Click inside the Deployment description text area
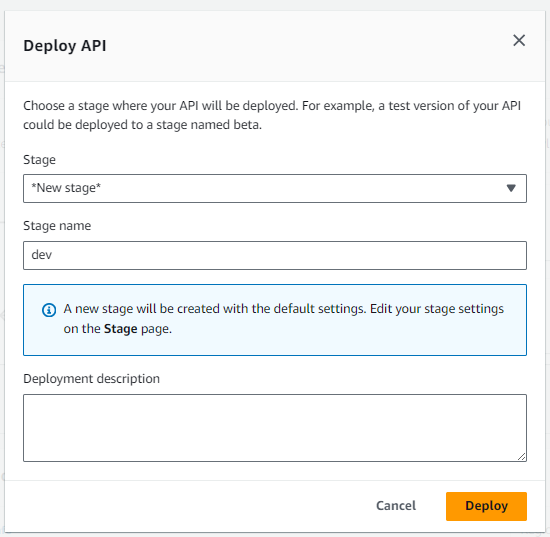This screenshot has width=550, height=537. click(275, 428)
